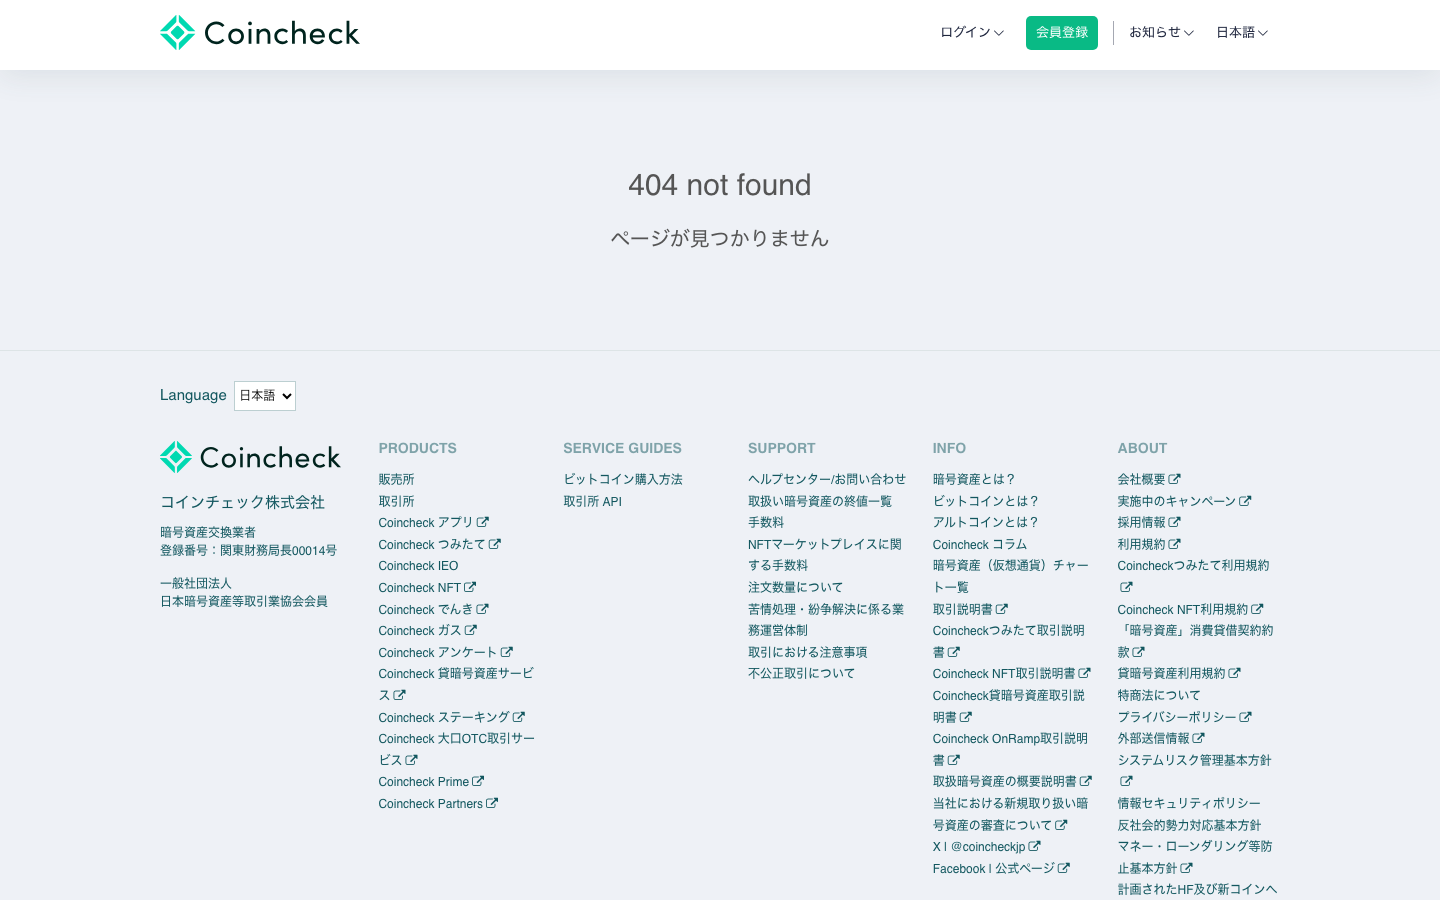Open 不公正取引について
Screen dimensions: 1440x900
pos(802,674)
